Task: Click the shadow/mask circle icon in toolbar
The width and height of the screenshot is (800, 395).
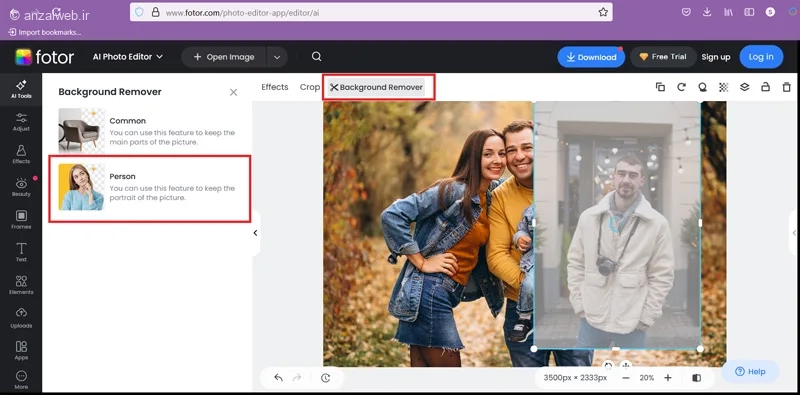Action: pos(703,87)
